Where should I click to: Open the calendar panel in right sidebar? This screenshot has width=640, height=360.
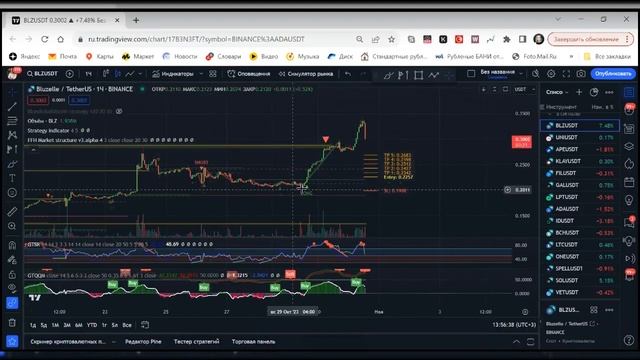click(629, 182)
